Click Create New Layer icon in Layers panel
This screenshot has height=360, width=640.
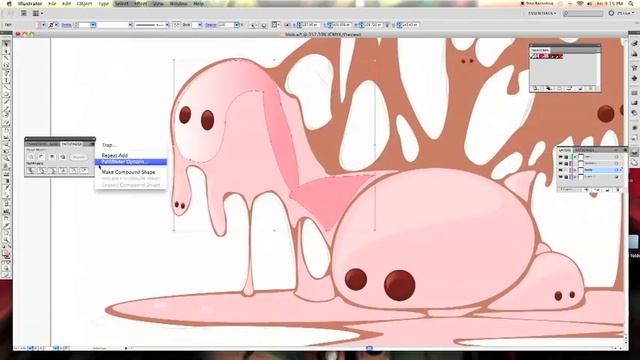coord(607,190)
